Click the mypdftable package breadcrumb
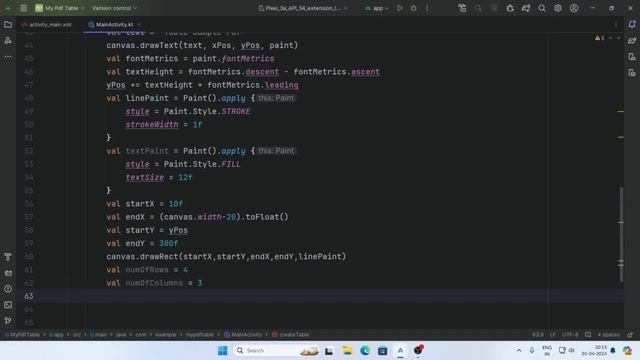640x360 pixels. tap(200, 335)
